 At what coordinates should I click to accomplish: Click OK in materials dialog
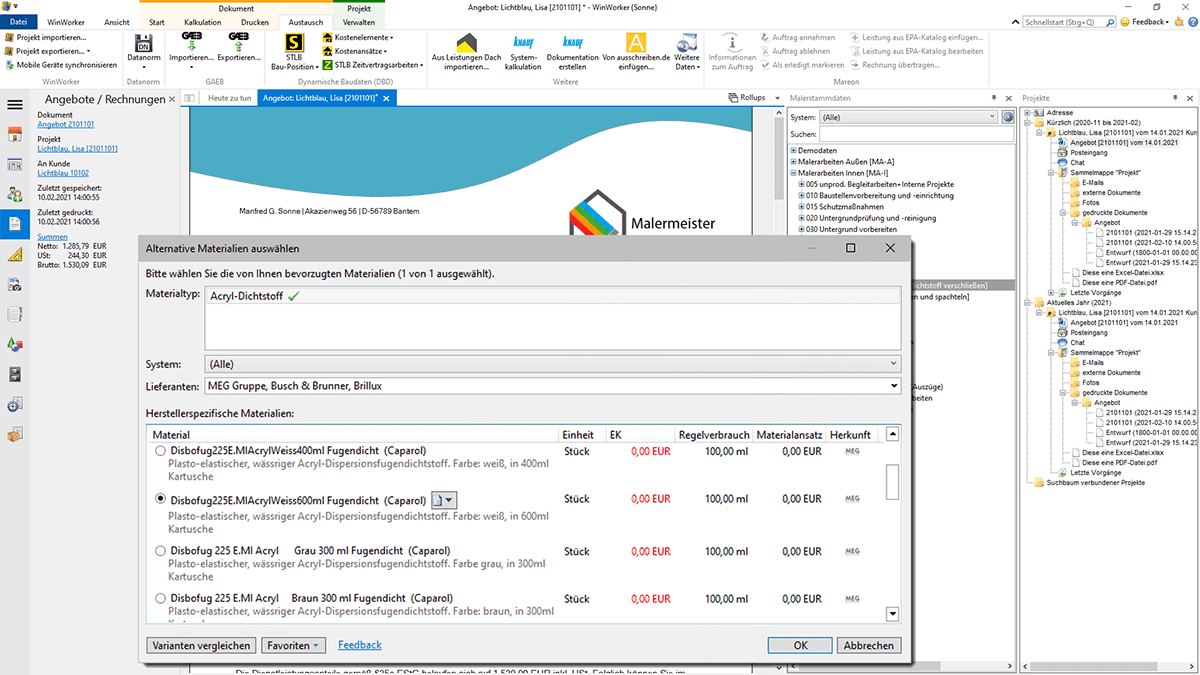(x=800, y=646)
